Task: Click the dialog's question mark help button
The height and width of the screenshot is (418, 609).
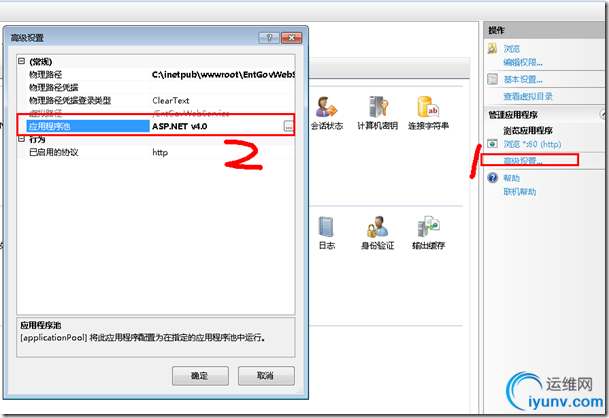Action: pos(269,38)
